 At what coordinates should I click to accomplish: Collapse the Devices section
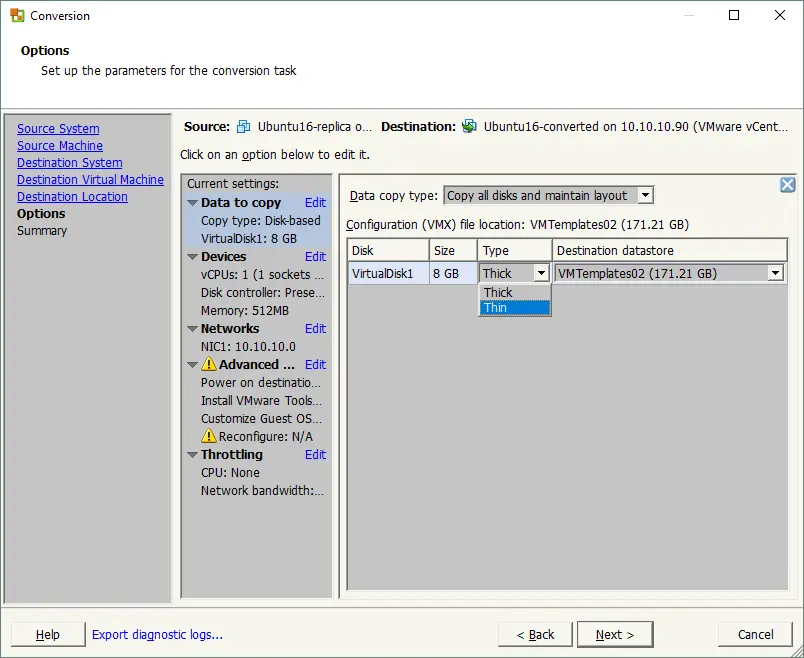tap(192, 256)
